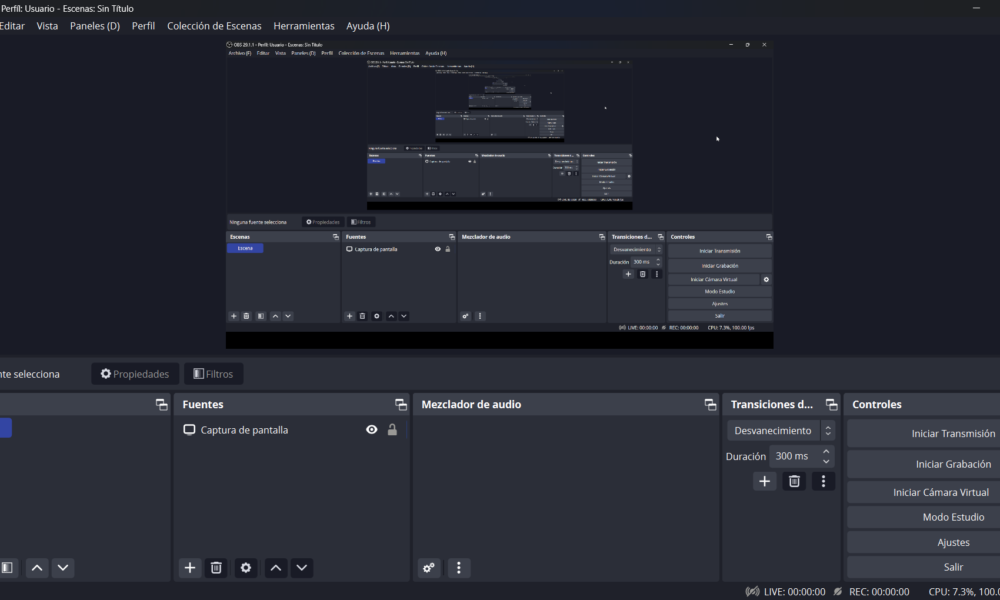The height and width of the screenshot is (600, 1000).
Task: Click the Duración label
Action: [746, 457]
